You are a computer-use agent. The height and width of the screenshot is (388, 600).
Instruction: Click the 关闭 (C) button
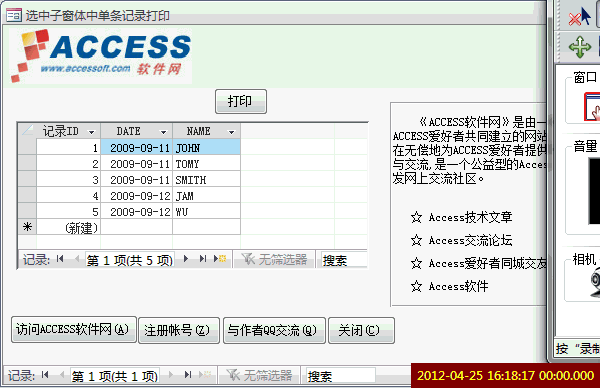coord(361,330)
